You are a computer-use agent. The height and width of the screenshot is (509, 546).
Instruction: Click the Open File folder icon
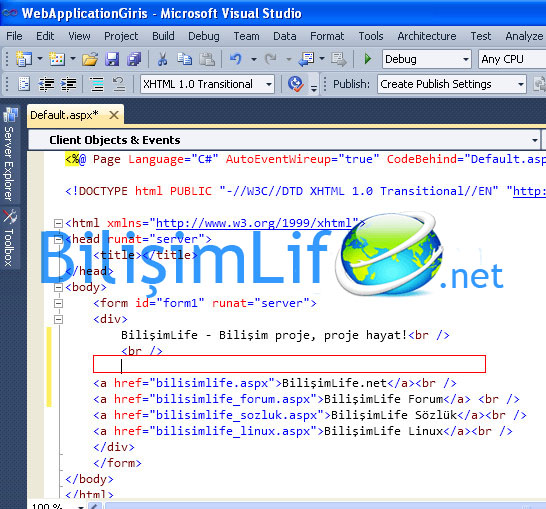pos(90,59)
